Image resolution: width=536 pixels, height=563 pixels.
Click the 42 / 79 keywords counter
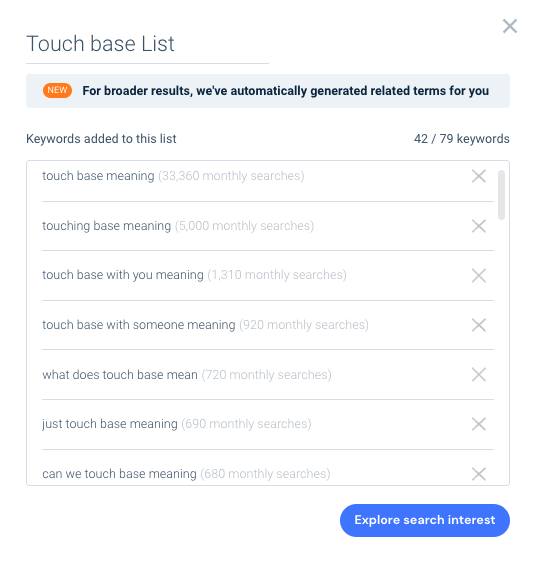[462, 139]
